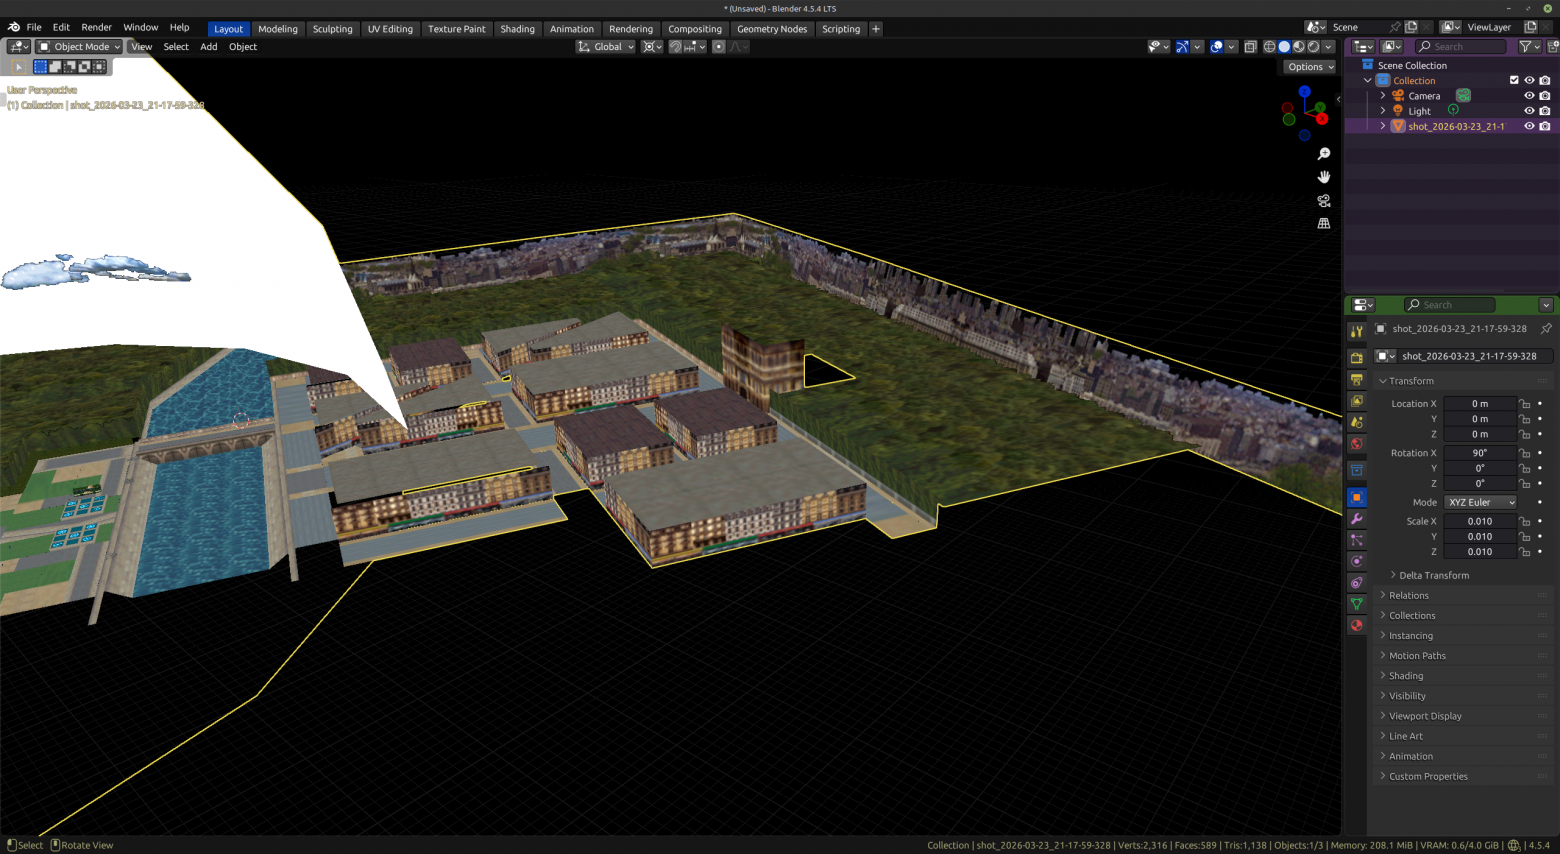This screenshot has height=854, width=1560.
Task: Open the viewport Add menu
Action: 208,46
